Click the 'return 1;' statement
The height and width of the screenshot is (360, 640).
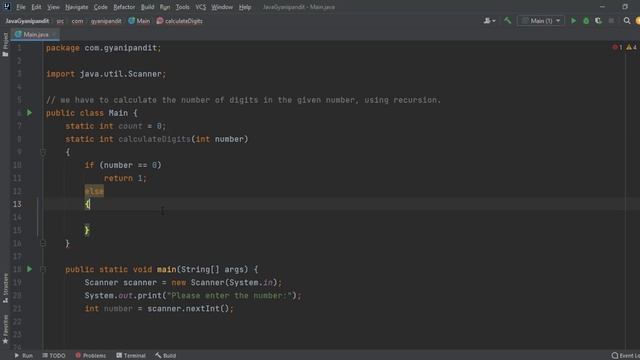[125, 178]
